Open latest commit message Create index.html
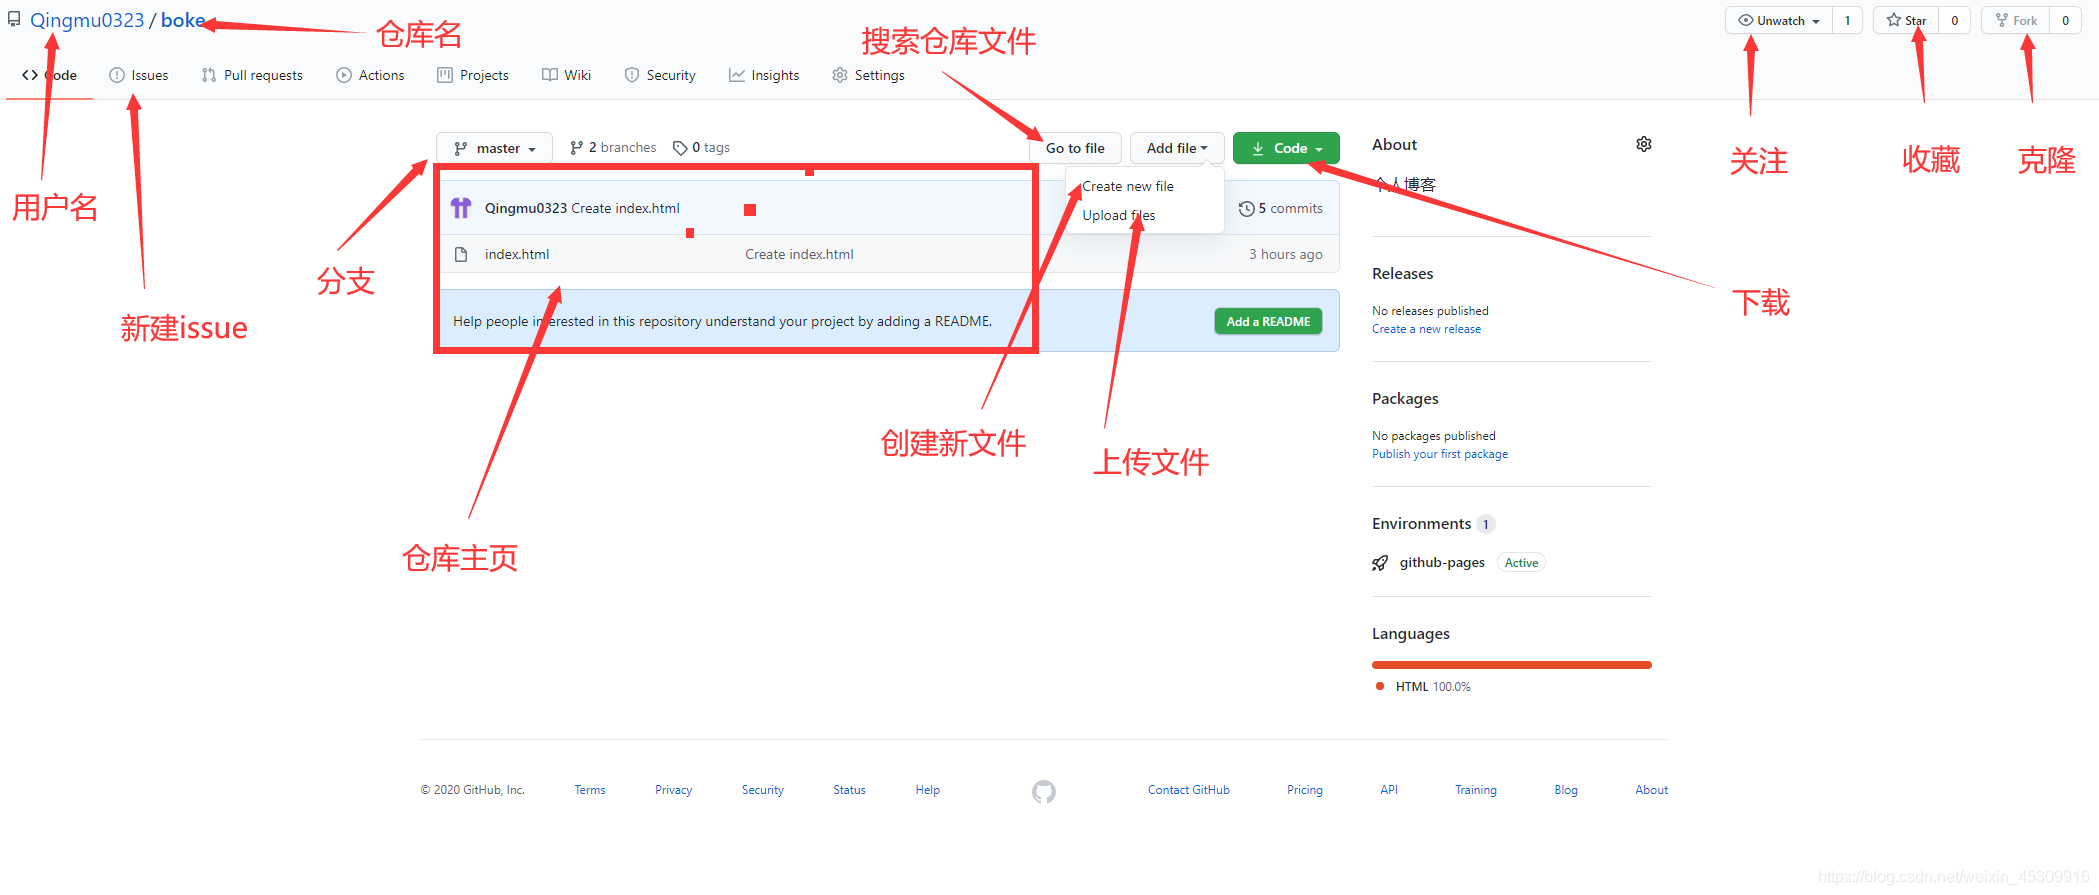2099x895 pixels. 625,208
